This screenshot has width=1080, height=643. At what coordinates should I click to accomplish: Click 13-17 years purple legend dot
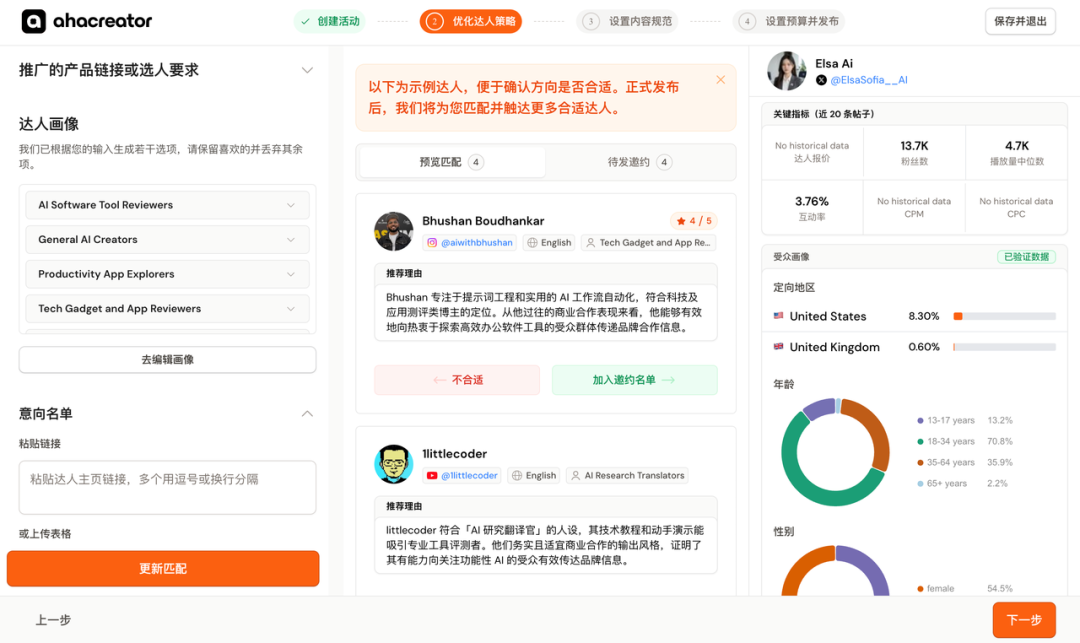pos(920,421)
